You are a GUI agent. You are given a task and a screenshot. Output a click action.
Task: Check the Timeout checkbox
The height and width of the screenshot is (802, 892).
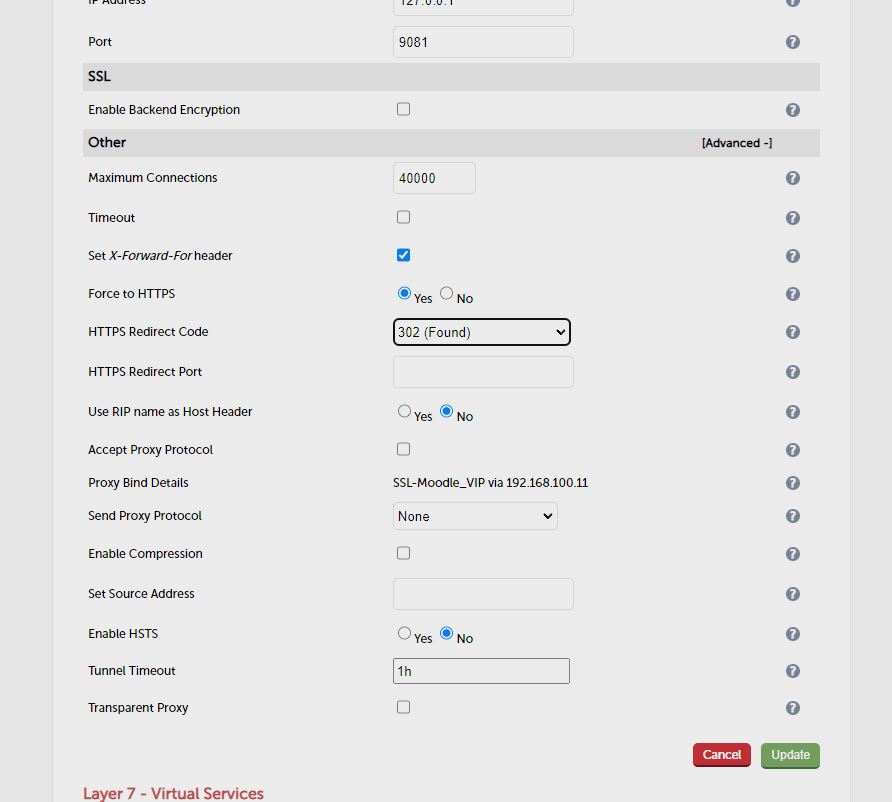pos(403,216)
